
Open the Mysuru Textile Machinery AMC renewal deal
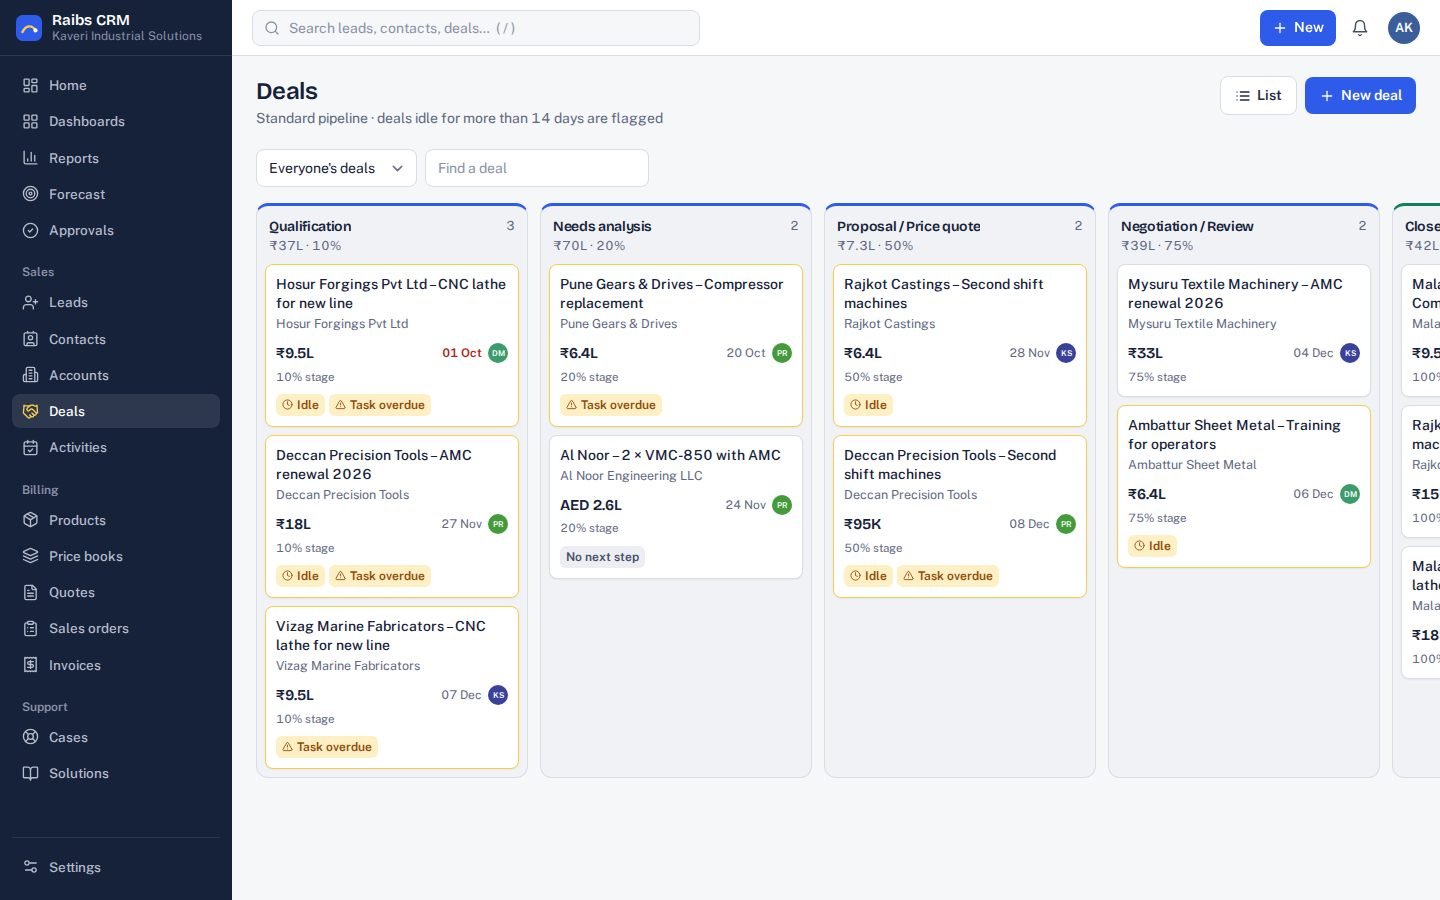point(1244,331)
